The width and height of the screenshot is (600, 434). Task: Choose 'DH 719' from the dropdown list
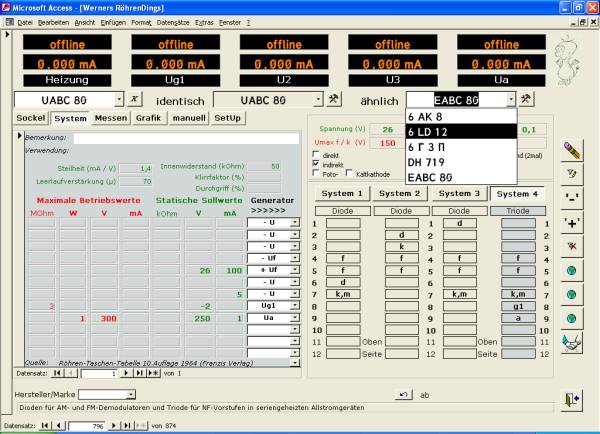click(461, 162)
